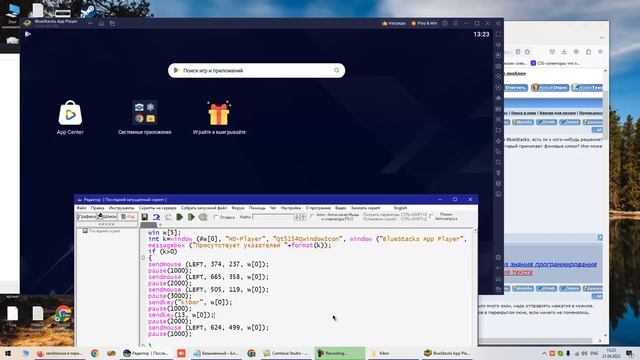Open the Видео menu in the editor
The image size is (640, 360).
point(340,208)
